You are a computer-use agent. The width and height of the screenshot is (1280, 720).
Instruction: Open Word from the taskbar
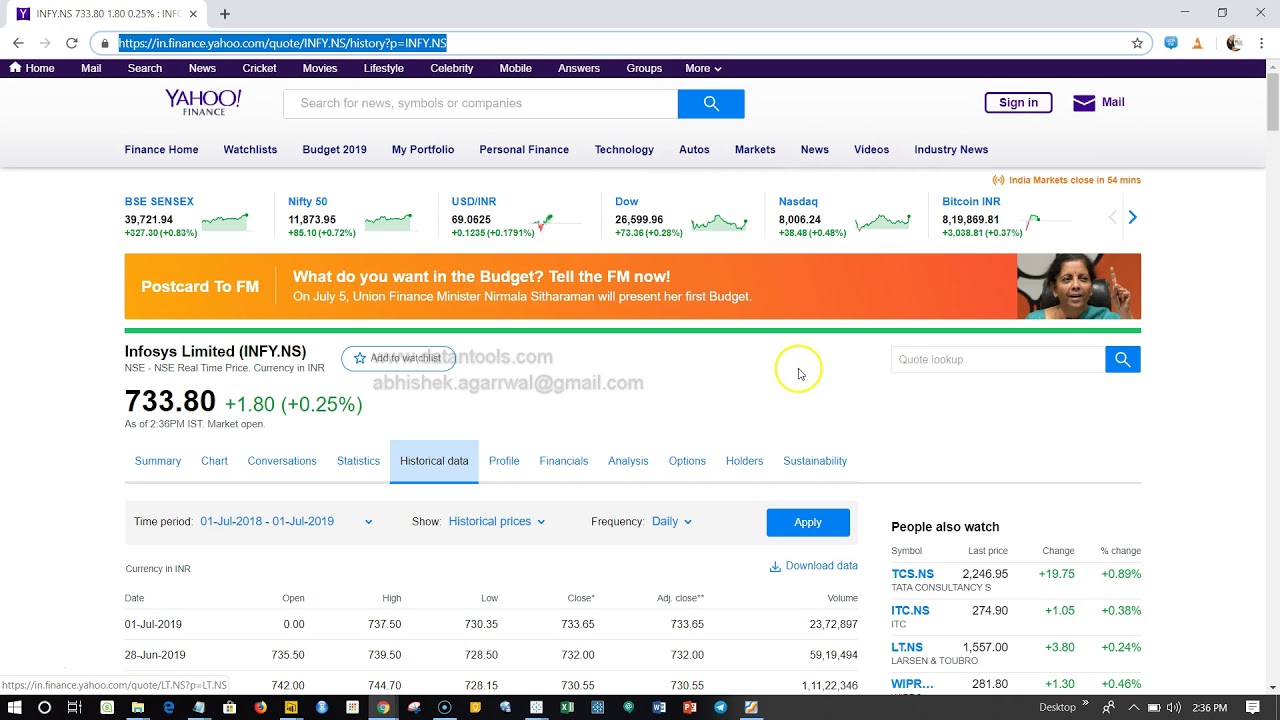[x=659, y=707]
